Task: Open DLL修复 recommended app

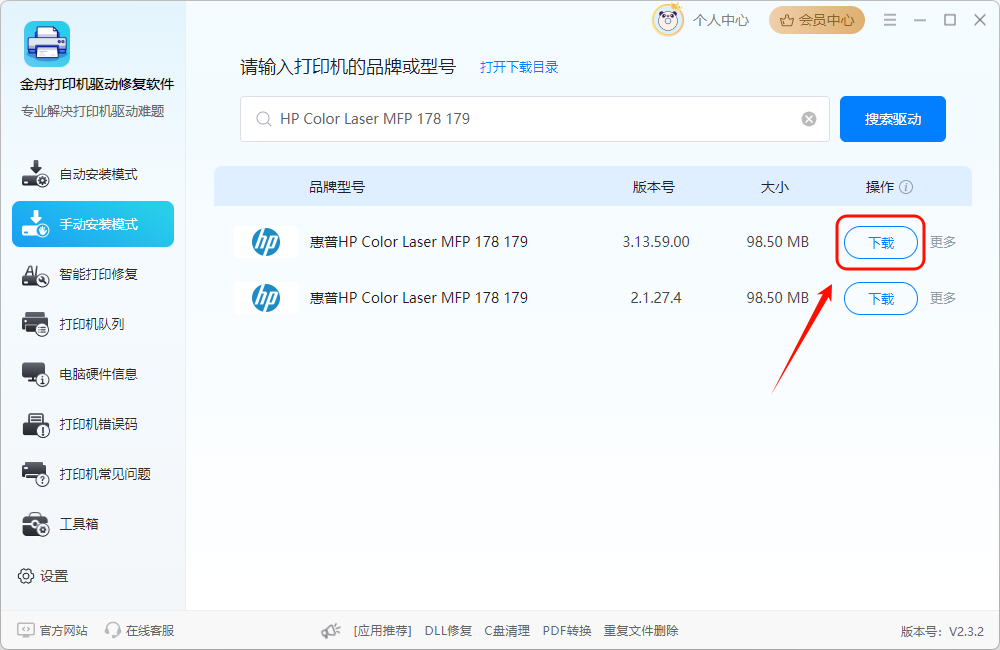Action: point(448,631)
